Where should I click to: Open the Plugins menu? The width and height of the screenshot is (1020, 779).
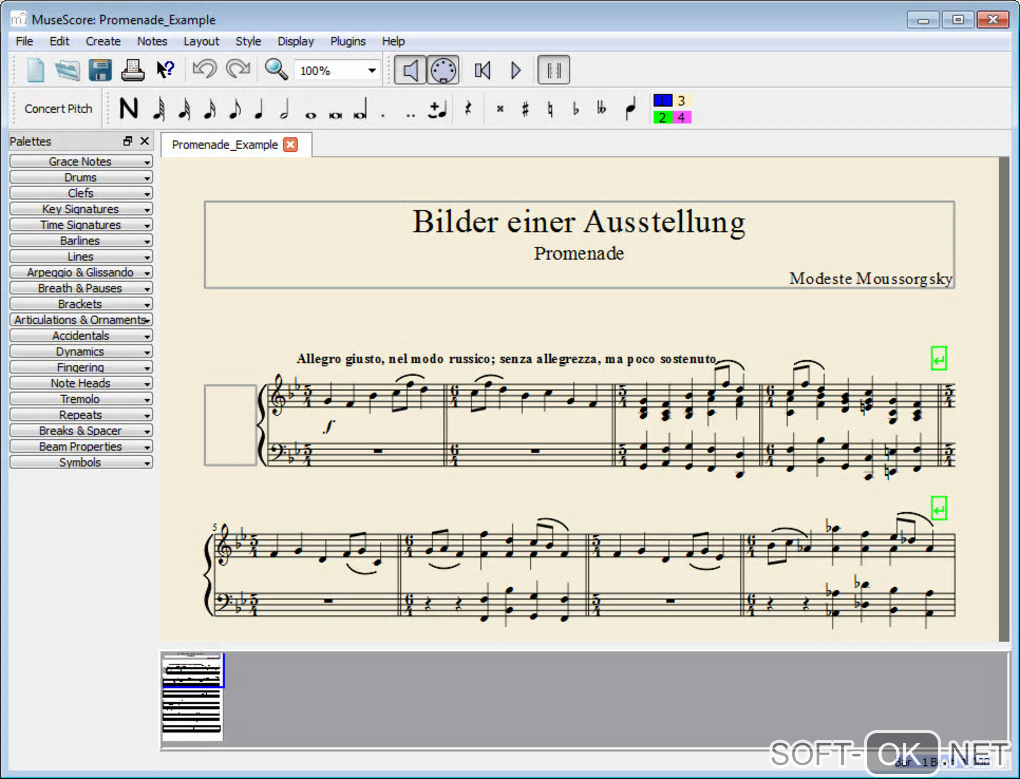click(347, 41)
